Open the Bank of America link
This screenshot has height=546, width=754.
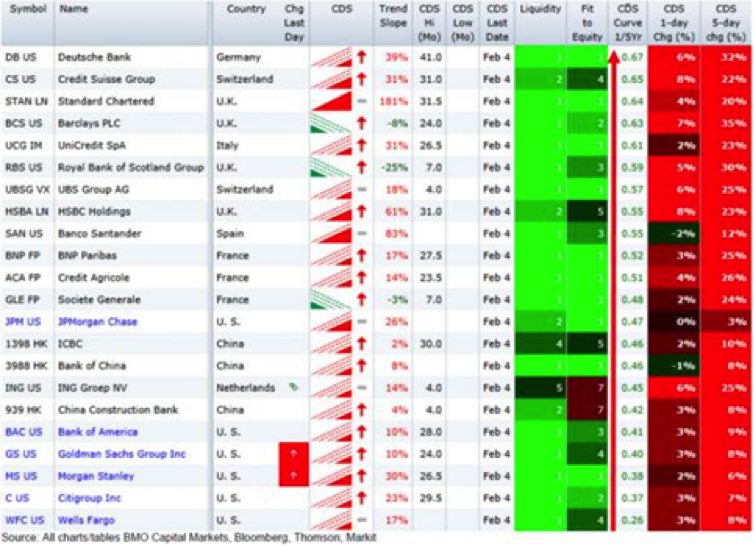click(98, 432)
